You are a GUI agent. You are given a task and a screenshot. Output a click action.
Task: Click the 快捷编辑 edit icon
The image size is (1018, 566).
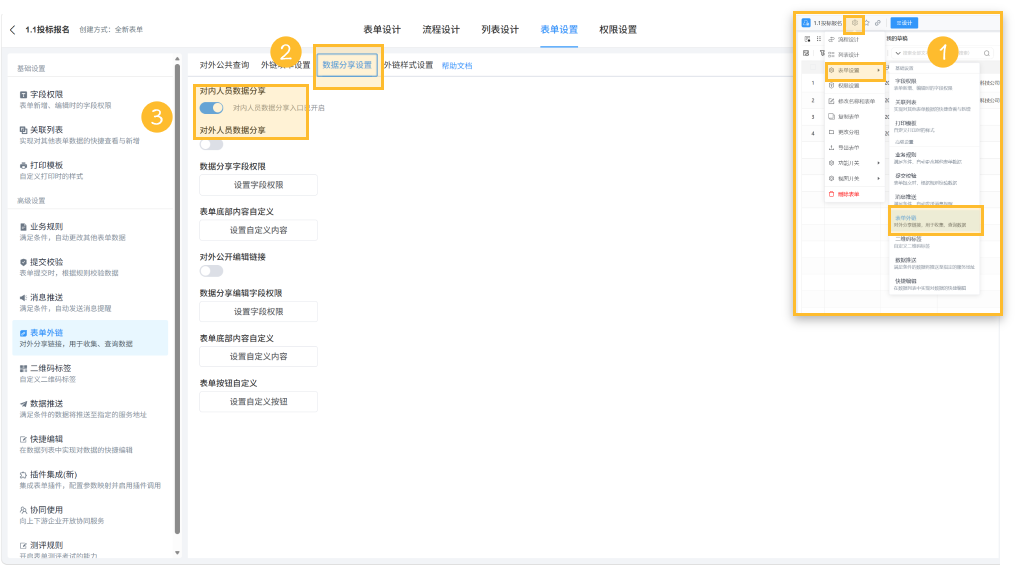click(x=23, y=439)
